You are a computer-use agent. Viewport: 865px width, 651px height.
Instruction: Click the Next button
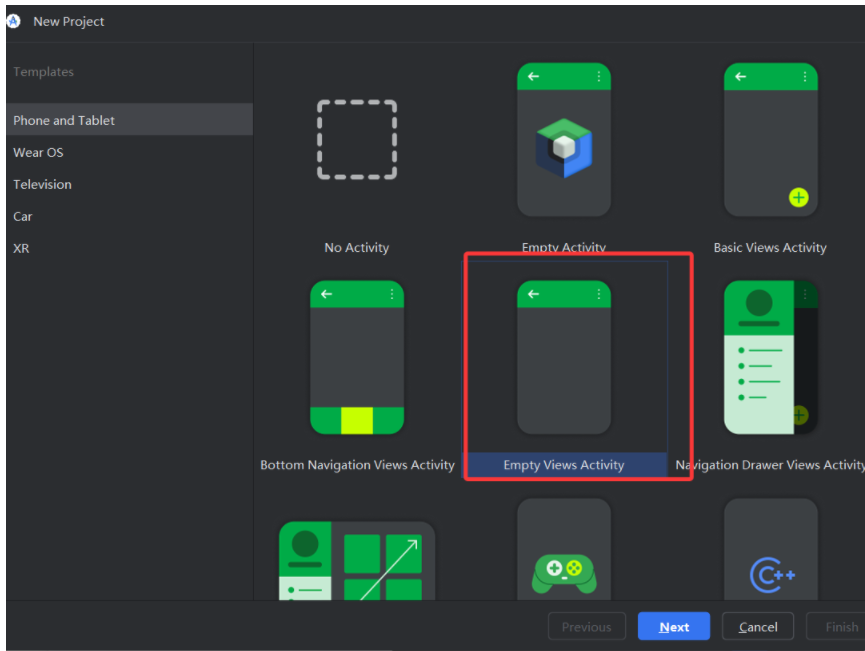click(x=674, y=626)
